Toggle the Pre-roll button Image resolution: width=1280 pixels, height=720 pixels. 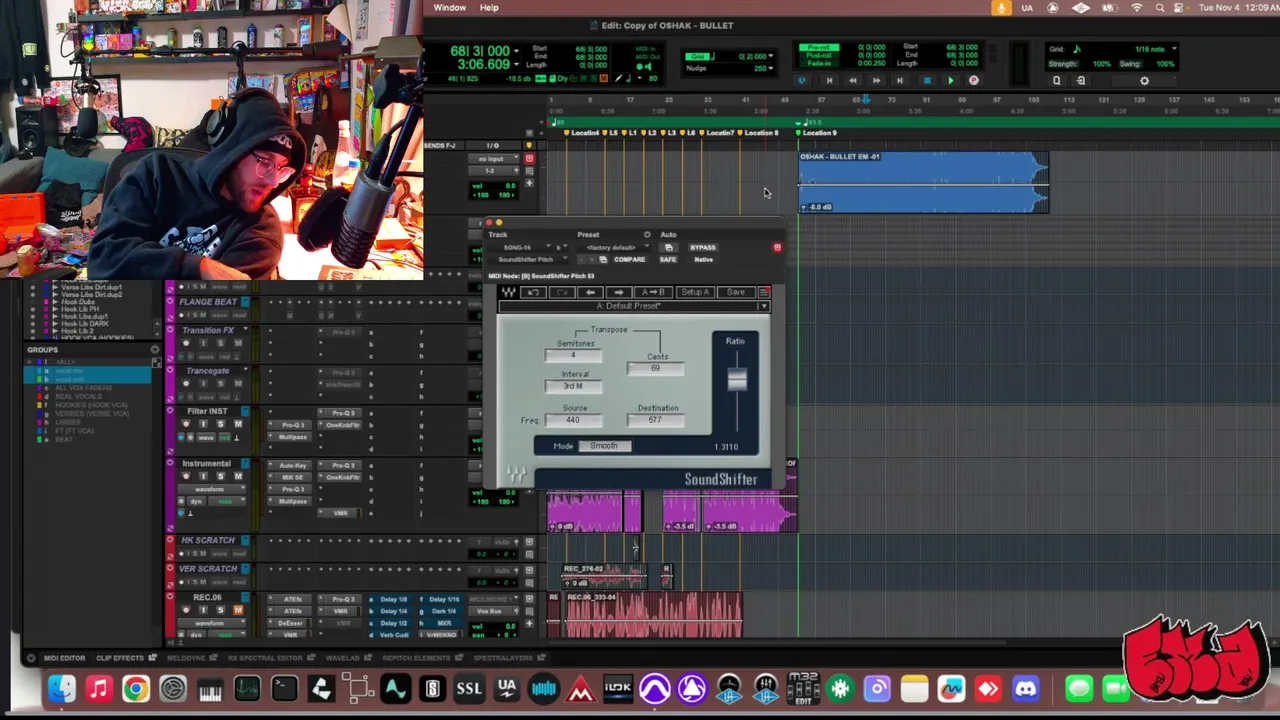818,47
